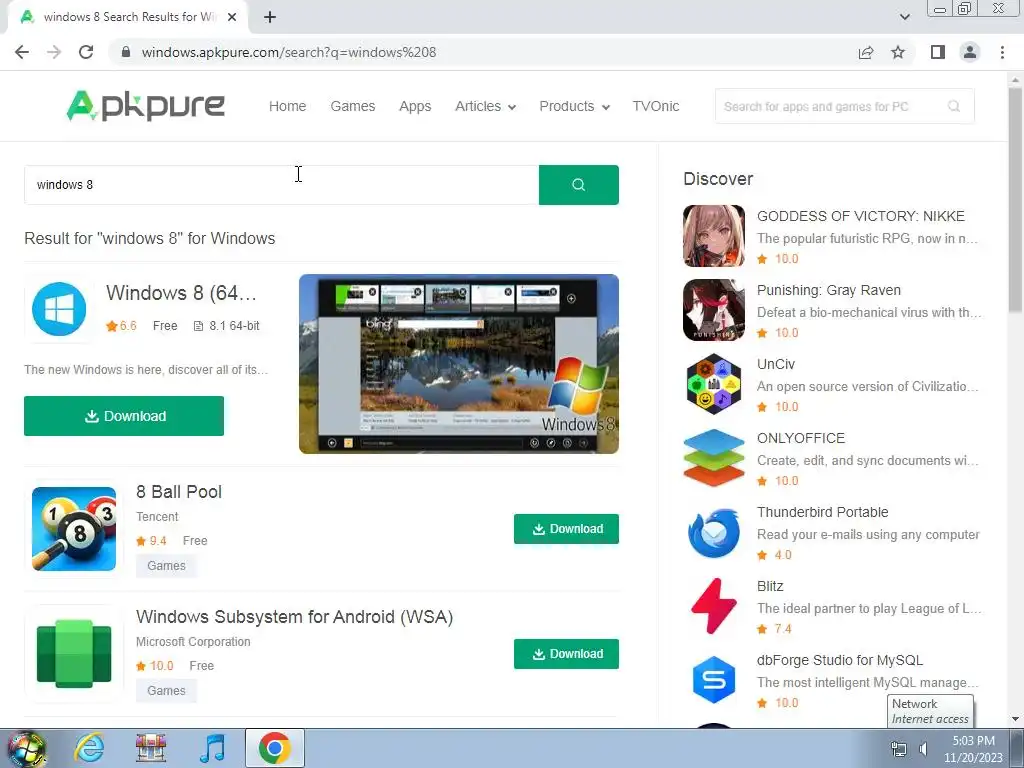
Task: Download Windows Subsystem for Android (WSA)
Action: pos(566,654)
